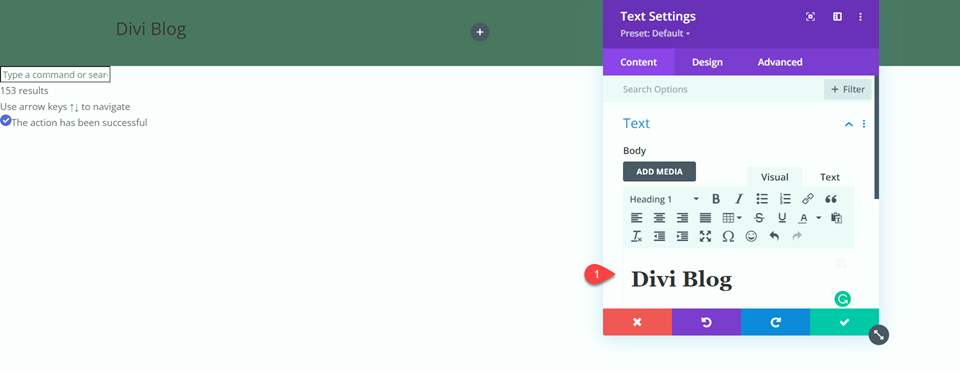Open the Text section options menu
The width and height of the screenshot is (960, 372).
(864, 124)
